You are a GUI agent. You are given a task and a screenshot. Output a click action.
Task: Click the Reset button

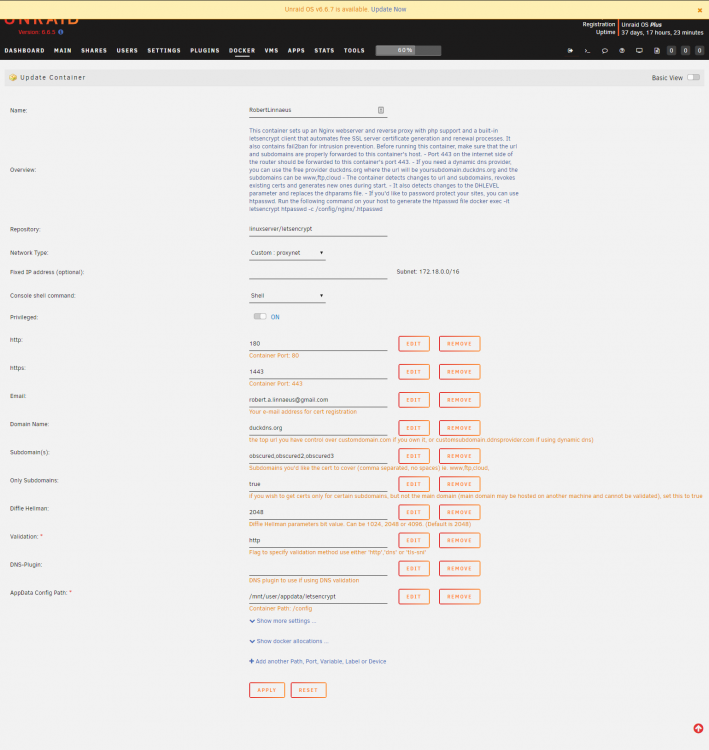[x=309, y=690]
